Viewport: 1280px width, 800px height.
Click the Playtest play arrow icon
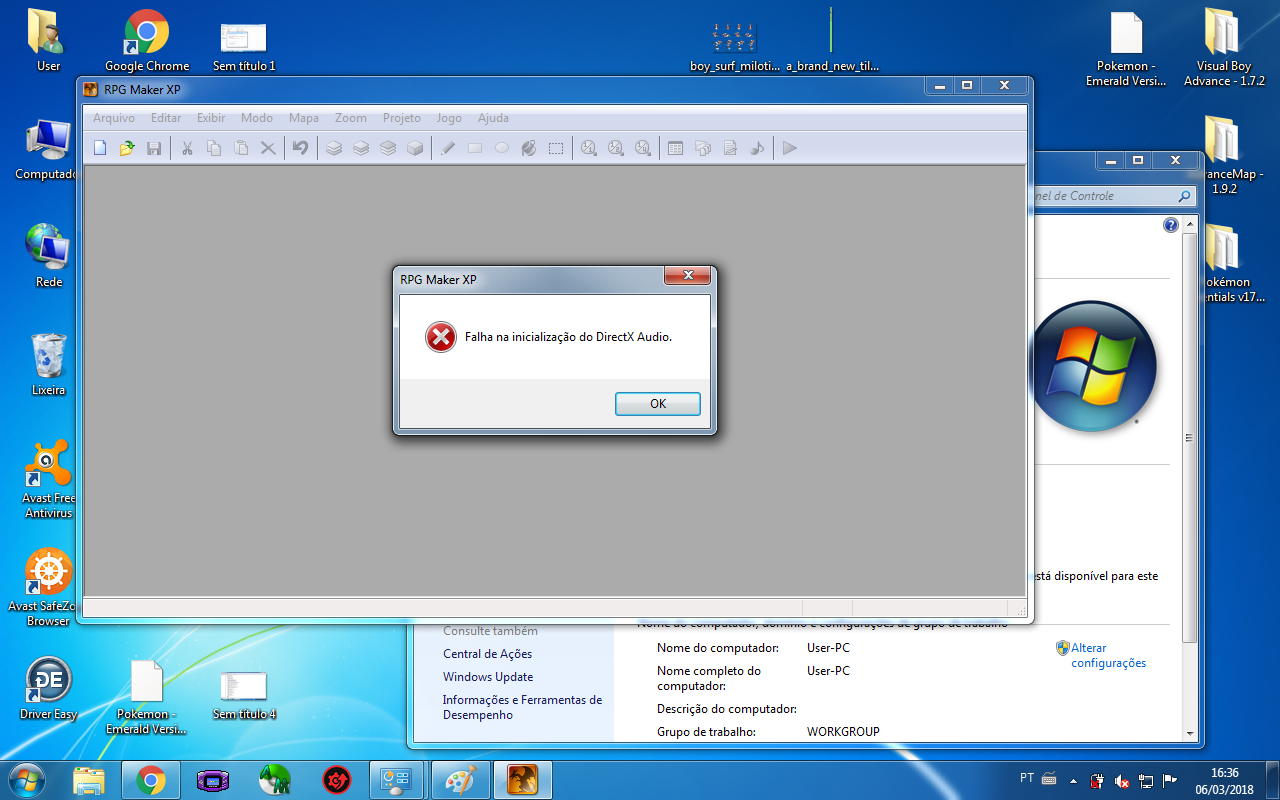[790, 148]
